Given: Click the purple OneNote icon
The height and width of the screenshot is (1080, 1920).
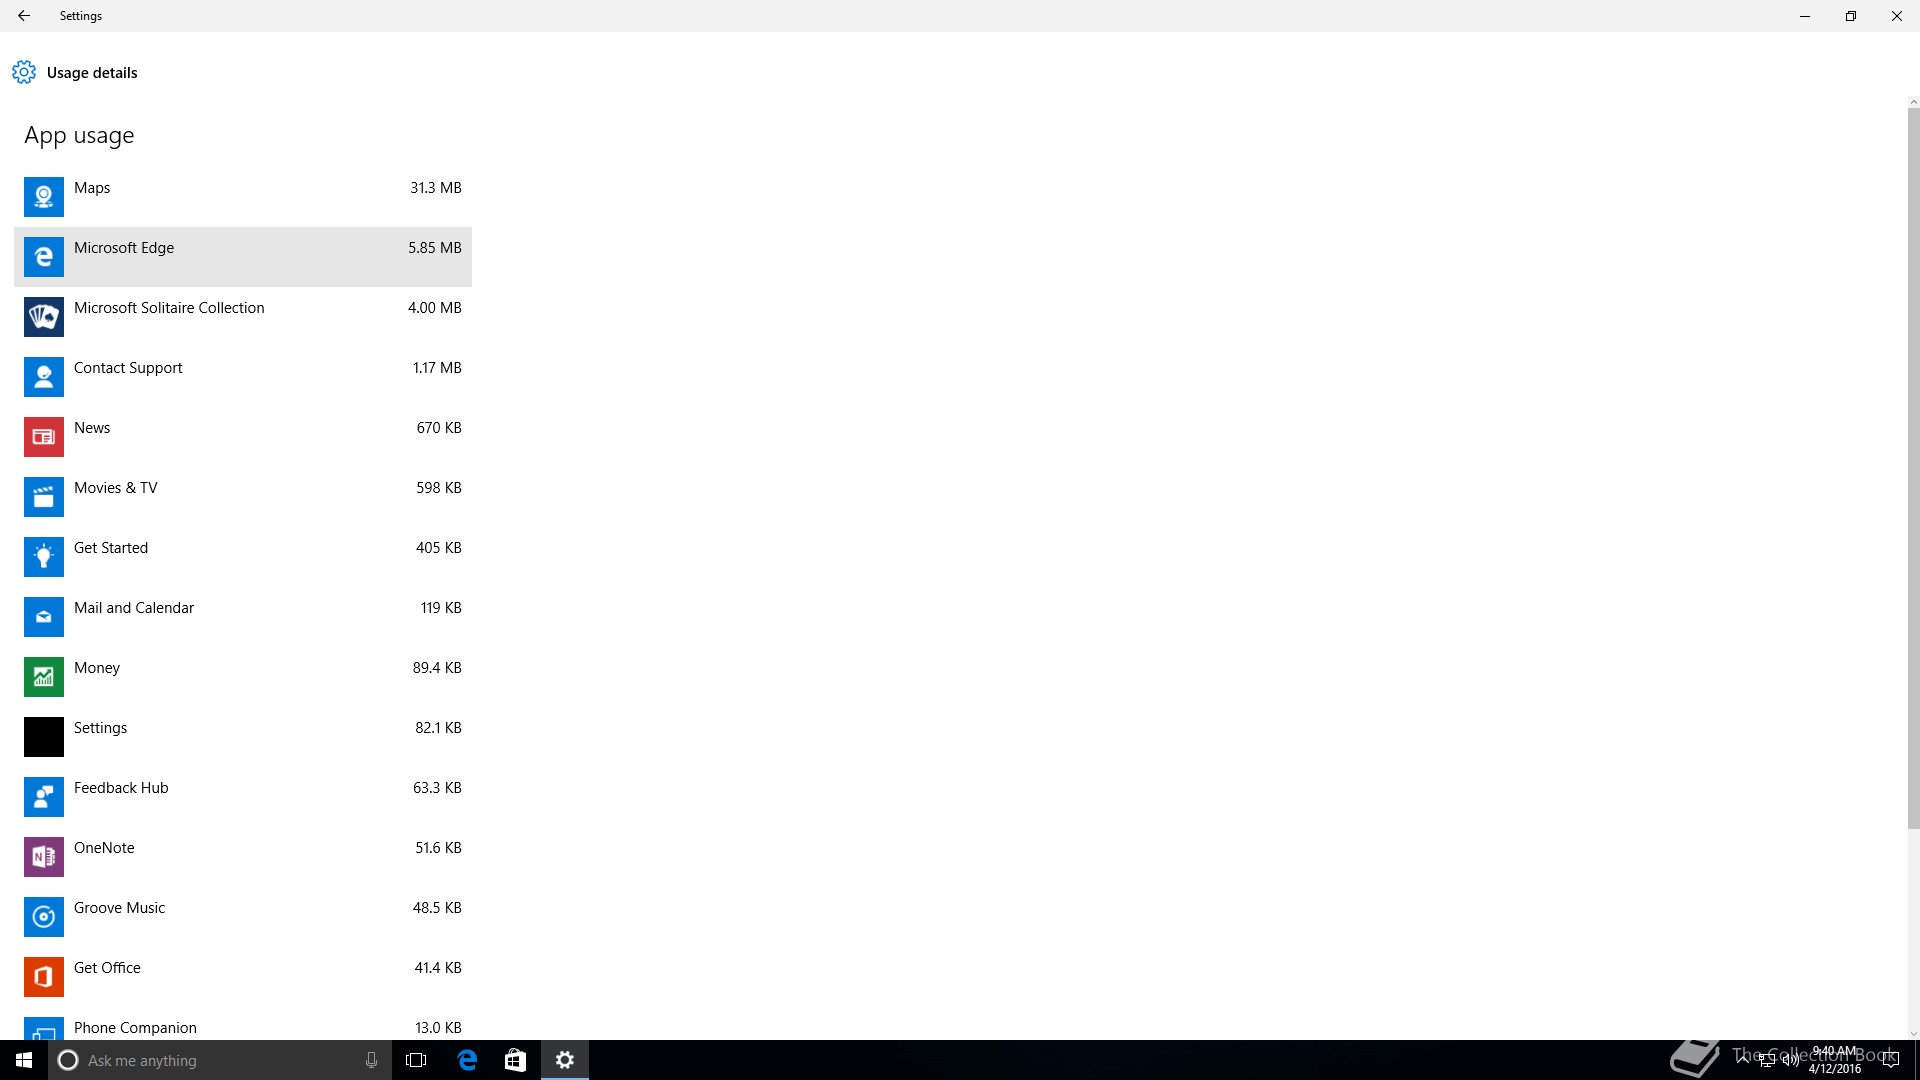Looking at the screenshot, I should pos(44,857).
